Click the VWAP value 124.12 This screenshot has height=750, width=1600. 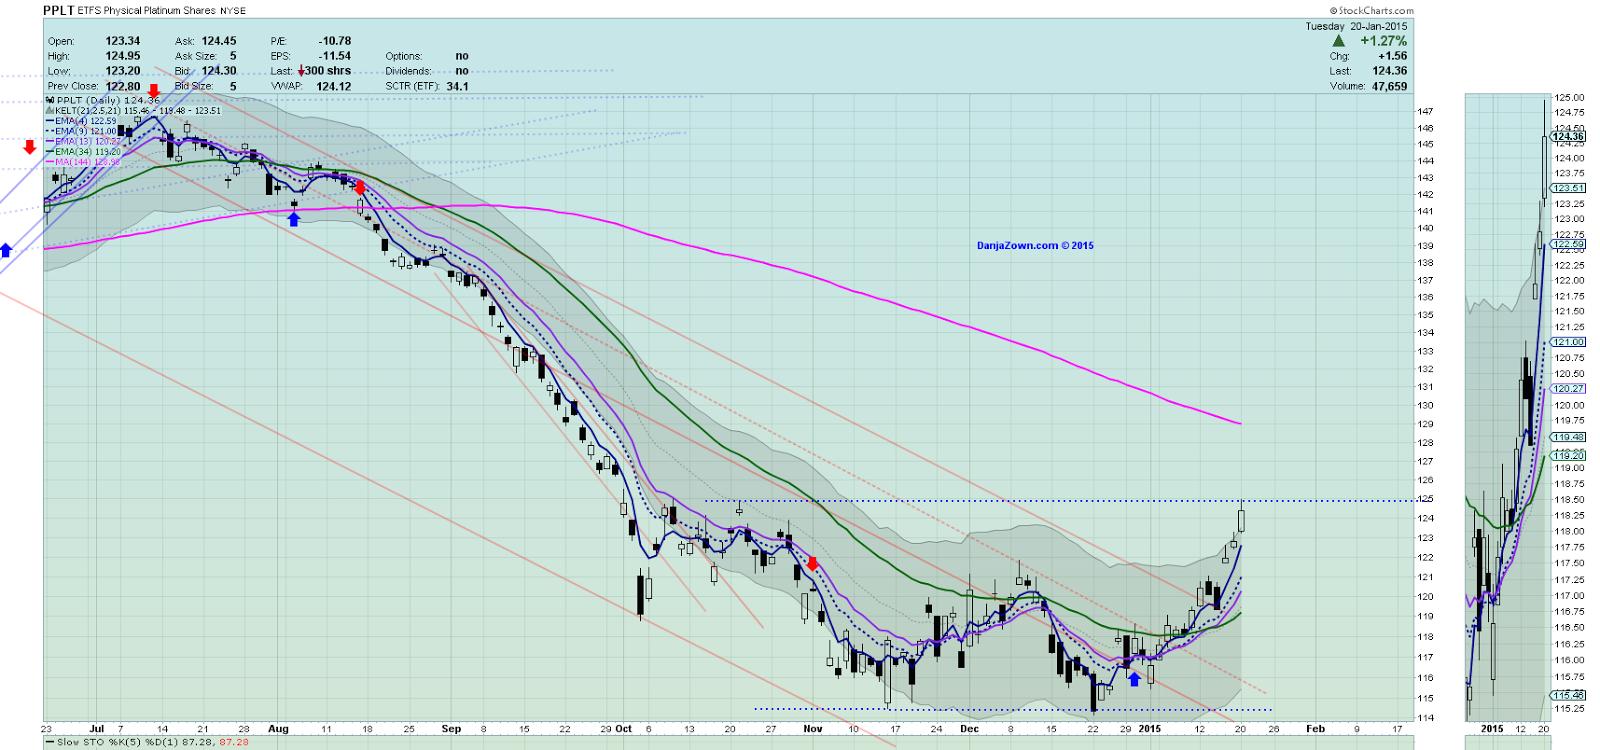coord(334,86)
